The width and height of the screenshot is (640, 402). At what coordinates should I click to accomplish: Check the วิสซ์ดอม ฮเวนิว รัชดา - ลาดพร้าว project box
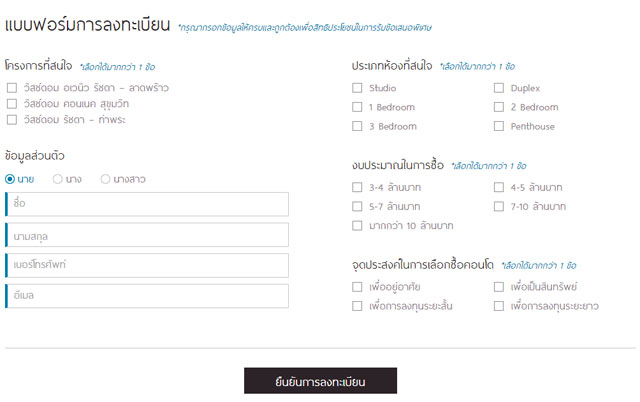pyautogui.click(x=11, y=87)
